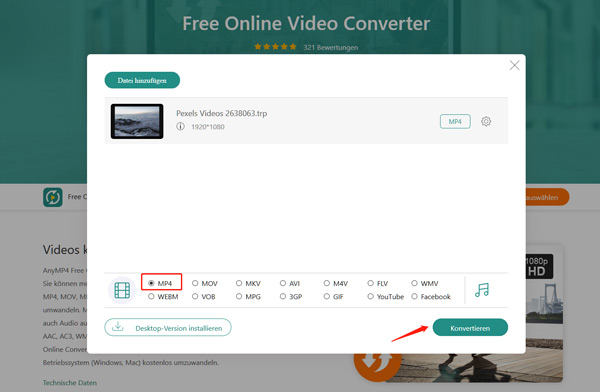Close the converter dialog with X
This screenshot has width=600, height=392.
point(515,65)
